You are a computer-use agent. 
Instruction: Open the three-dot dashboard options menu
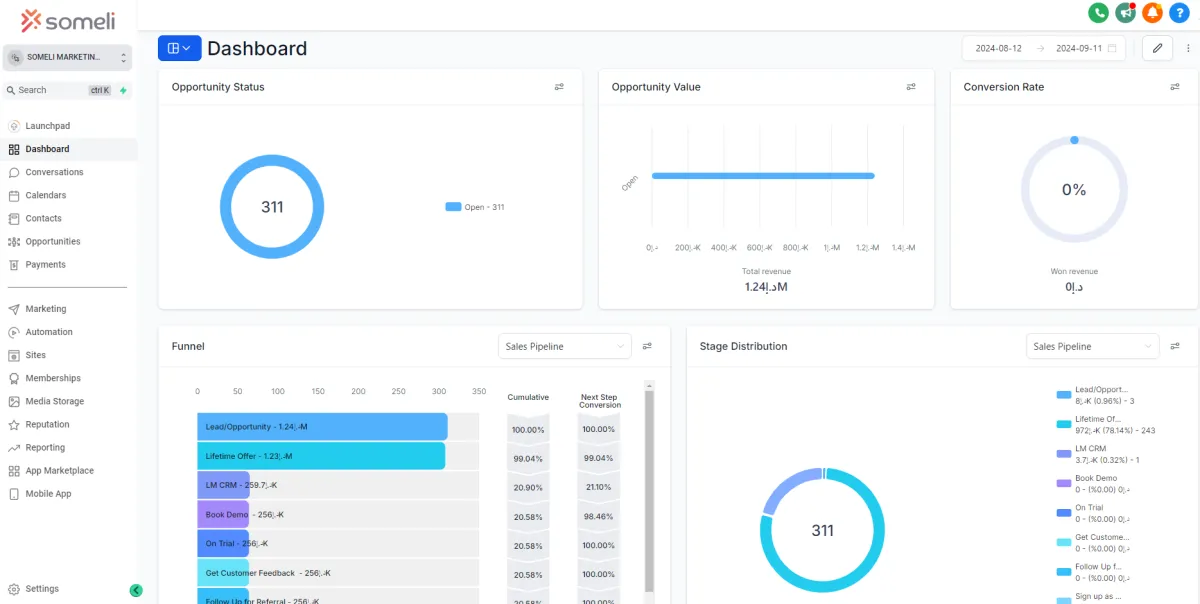tap(1188, 48)
